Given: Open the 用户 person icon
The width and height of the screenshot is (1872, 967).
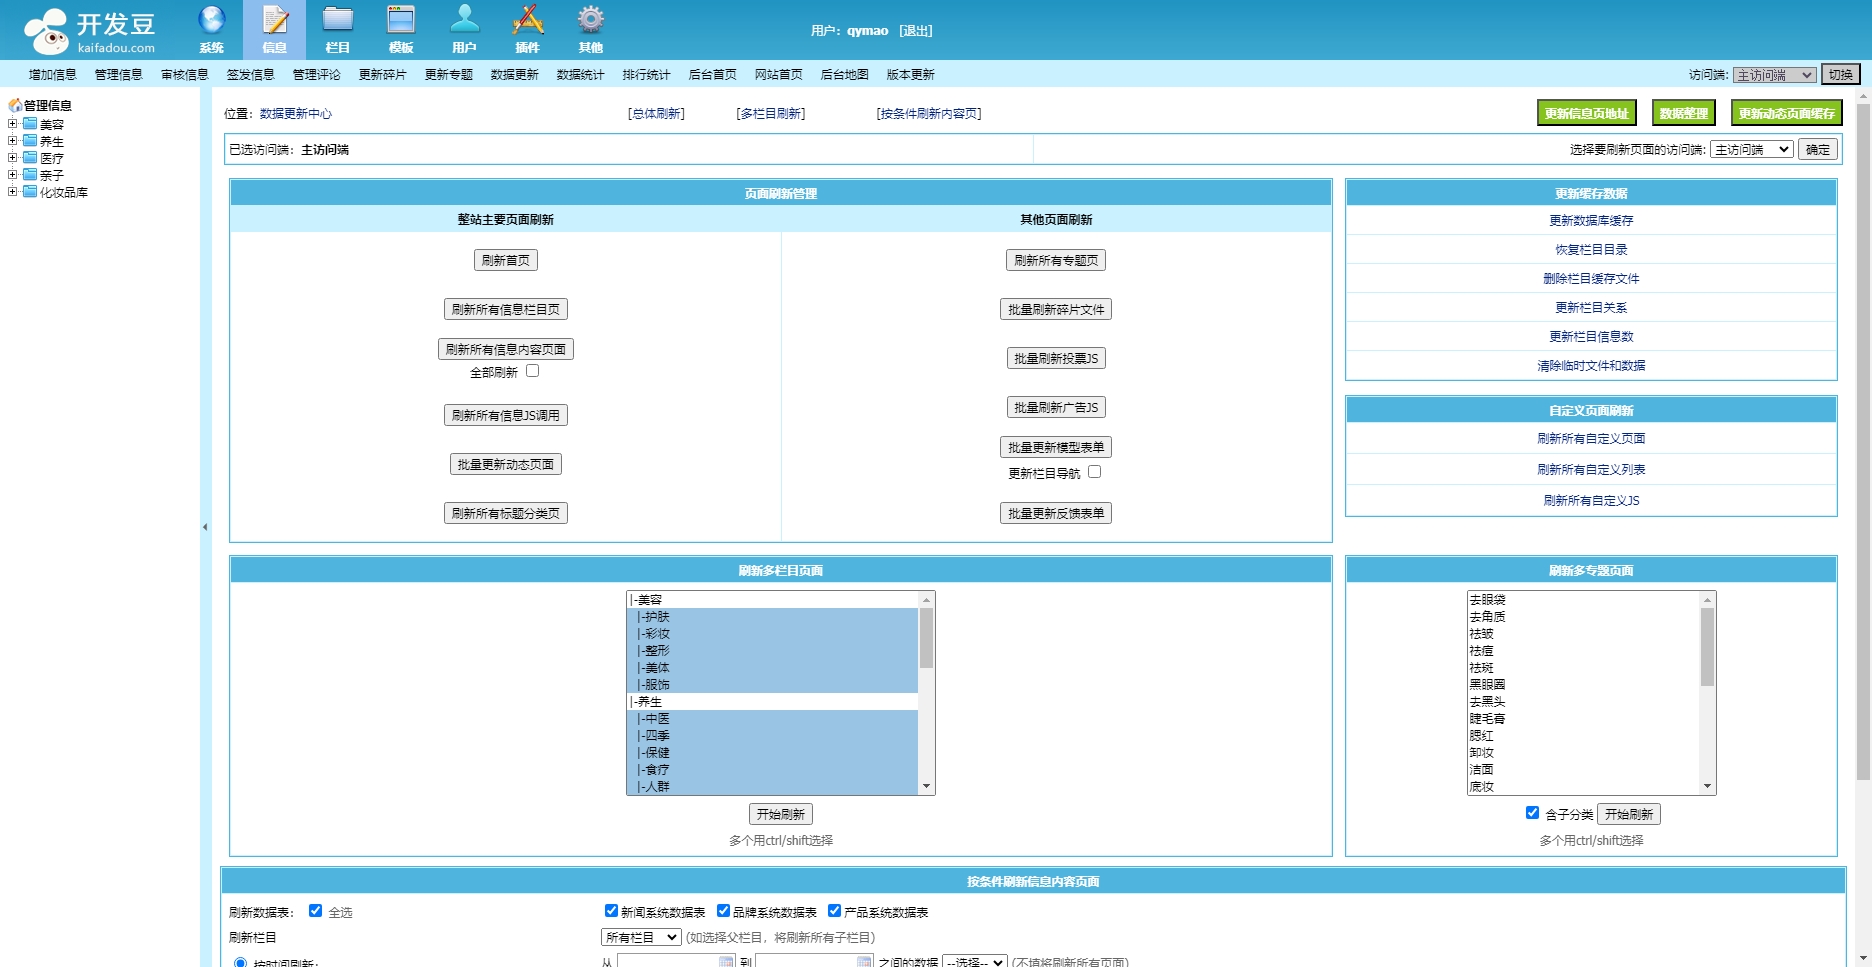Looking at the screenshot, I should [464, 21].
